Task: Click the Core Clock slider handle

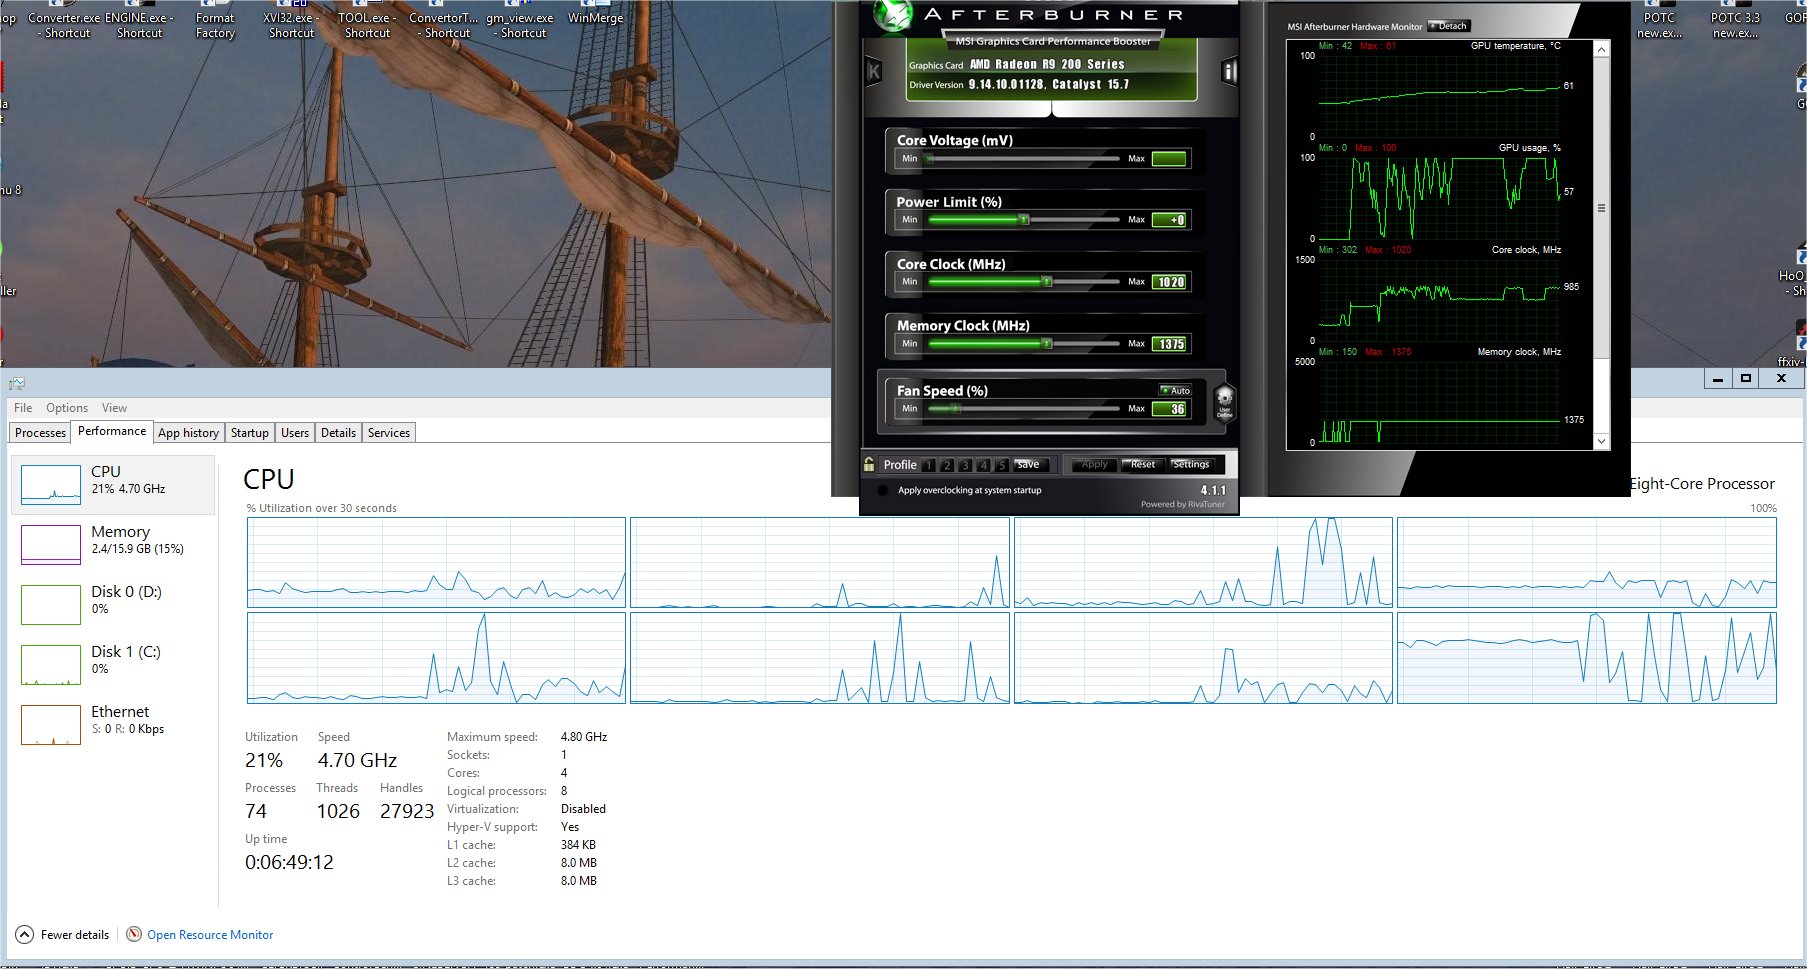Action: click(x=1047, y=282)
